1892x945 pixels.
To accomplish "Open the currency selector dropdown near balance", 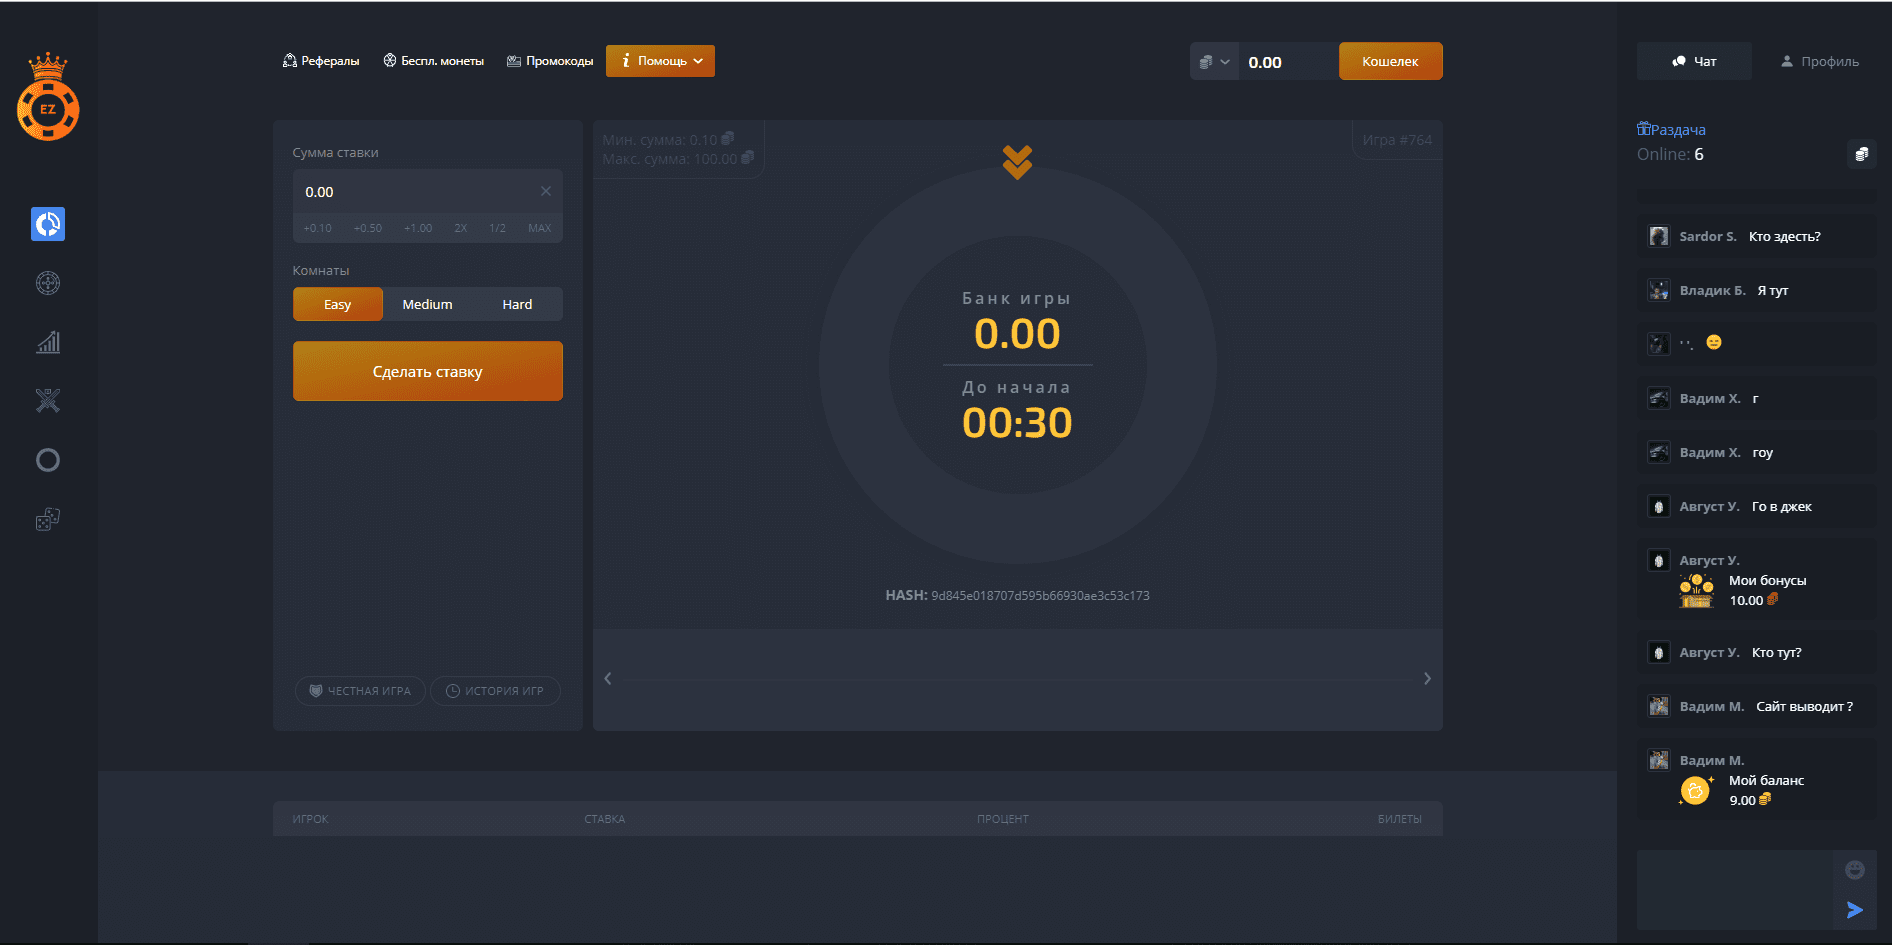I will pyautogui.click(x=1214, y=62).
